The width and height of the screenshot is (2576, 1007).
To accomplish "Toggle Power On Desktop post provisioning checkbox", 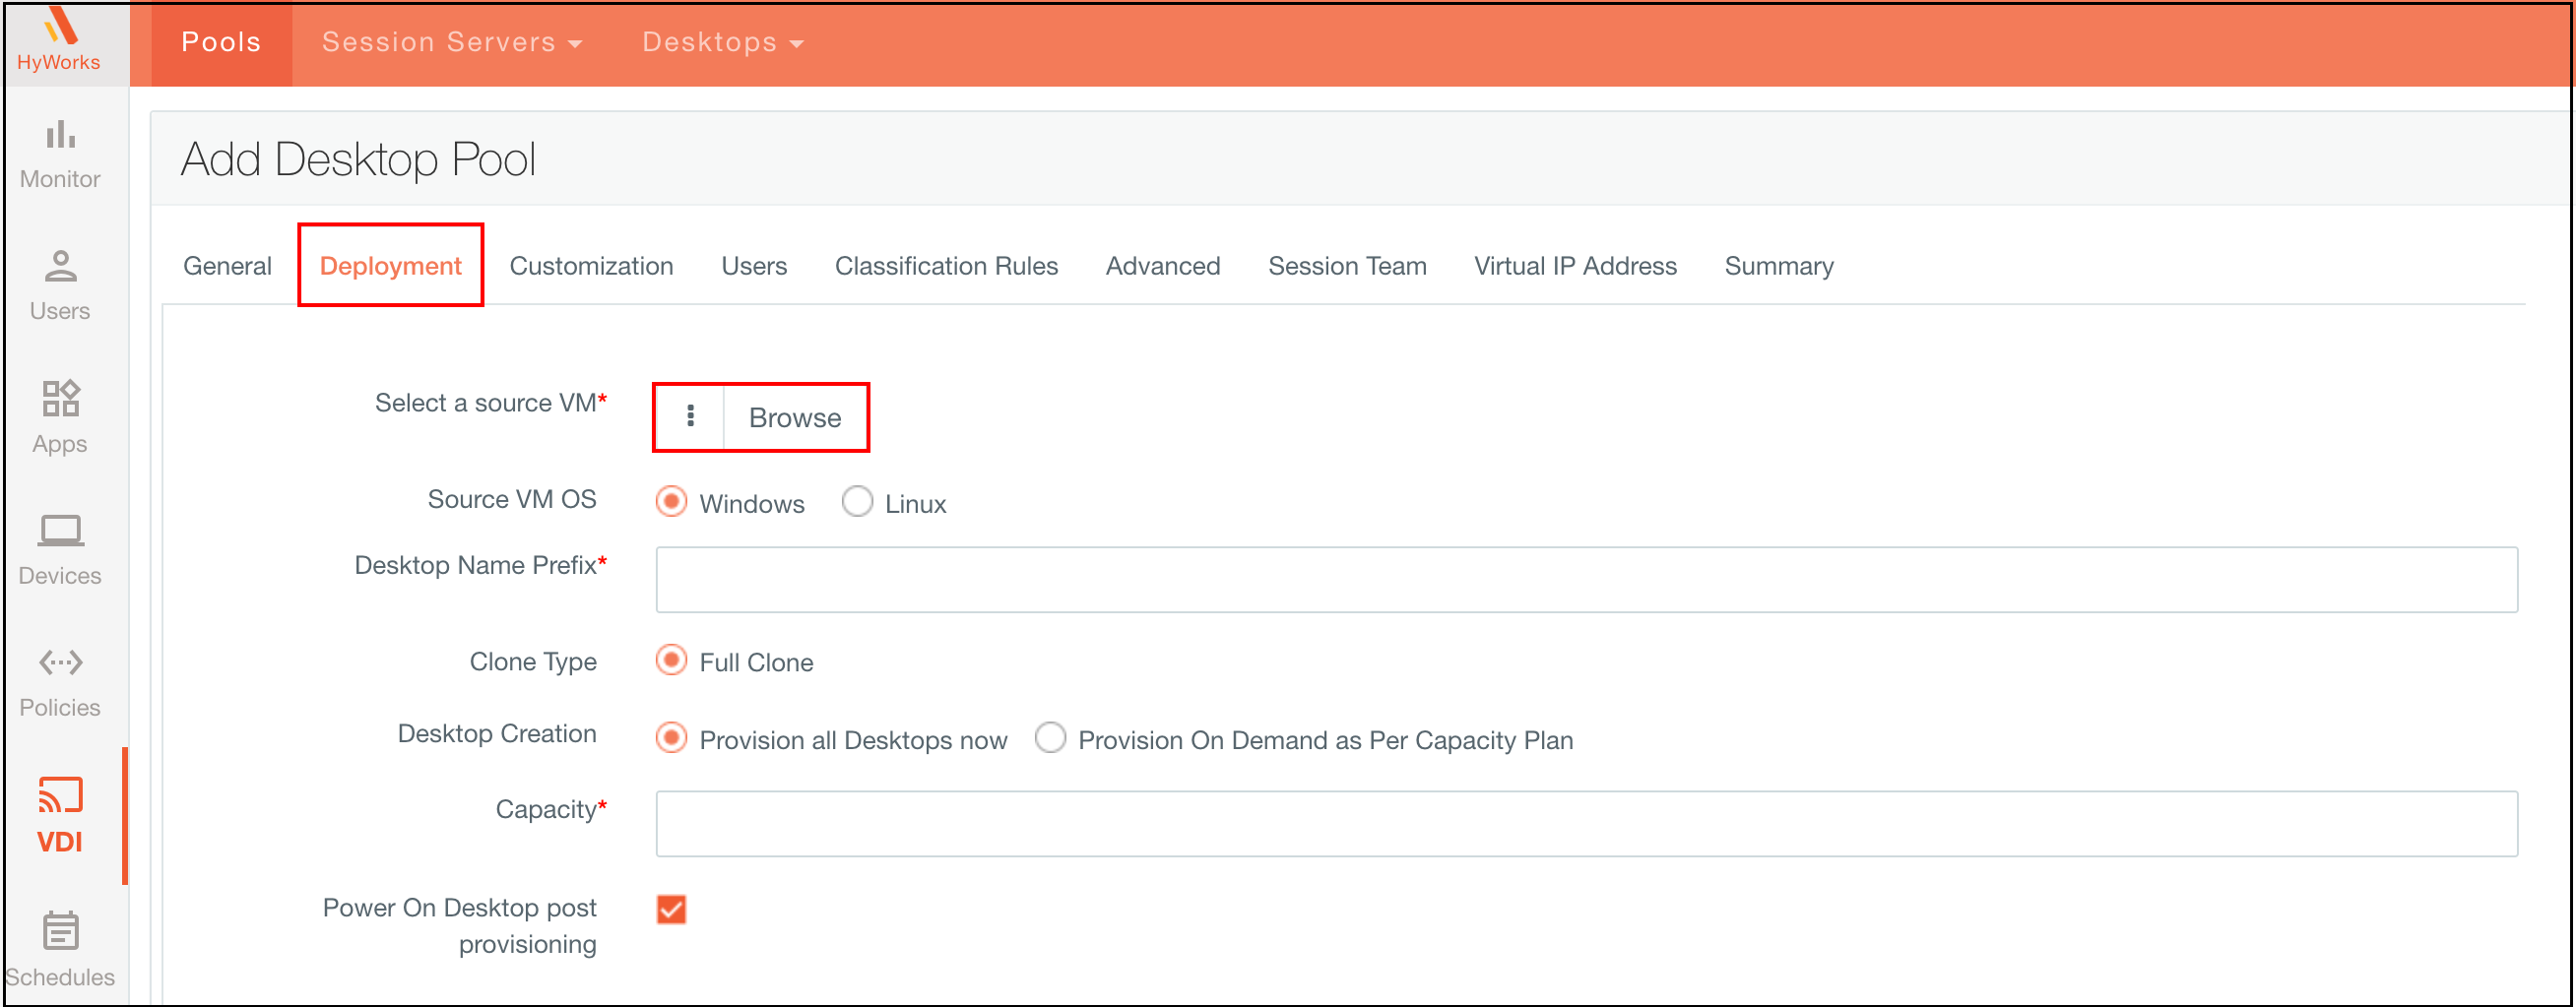I will tap(671, 909).
